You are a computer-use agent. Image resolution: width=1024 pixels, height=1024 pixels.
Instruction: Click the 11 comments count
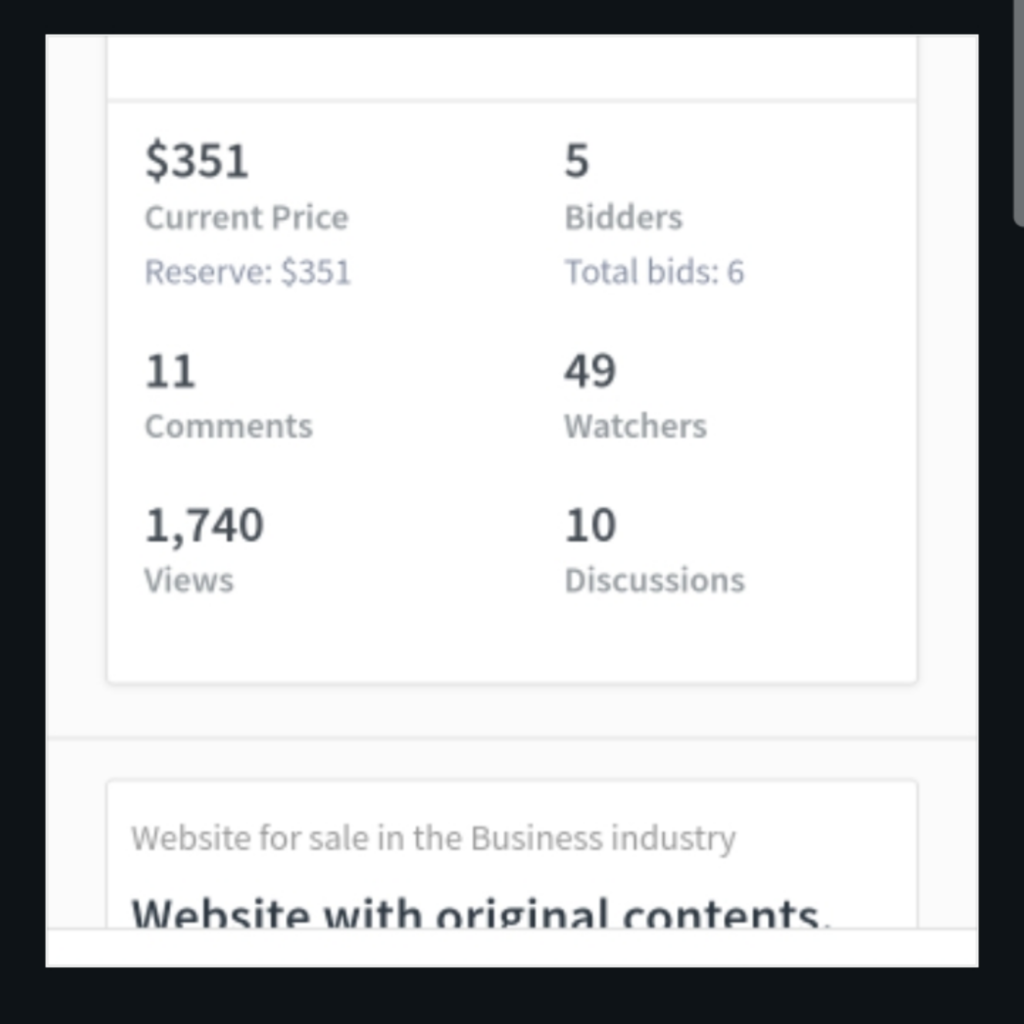tap(170, 372)
